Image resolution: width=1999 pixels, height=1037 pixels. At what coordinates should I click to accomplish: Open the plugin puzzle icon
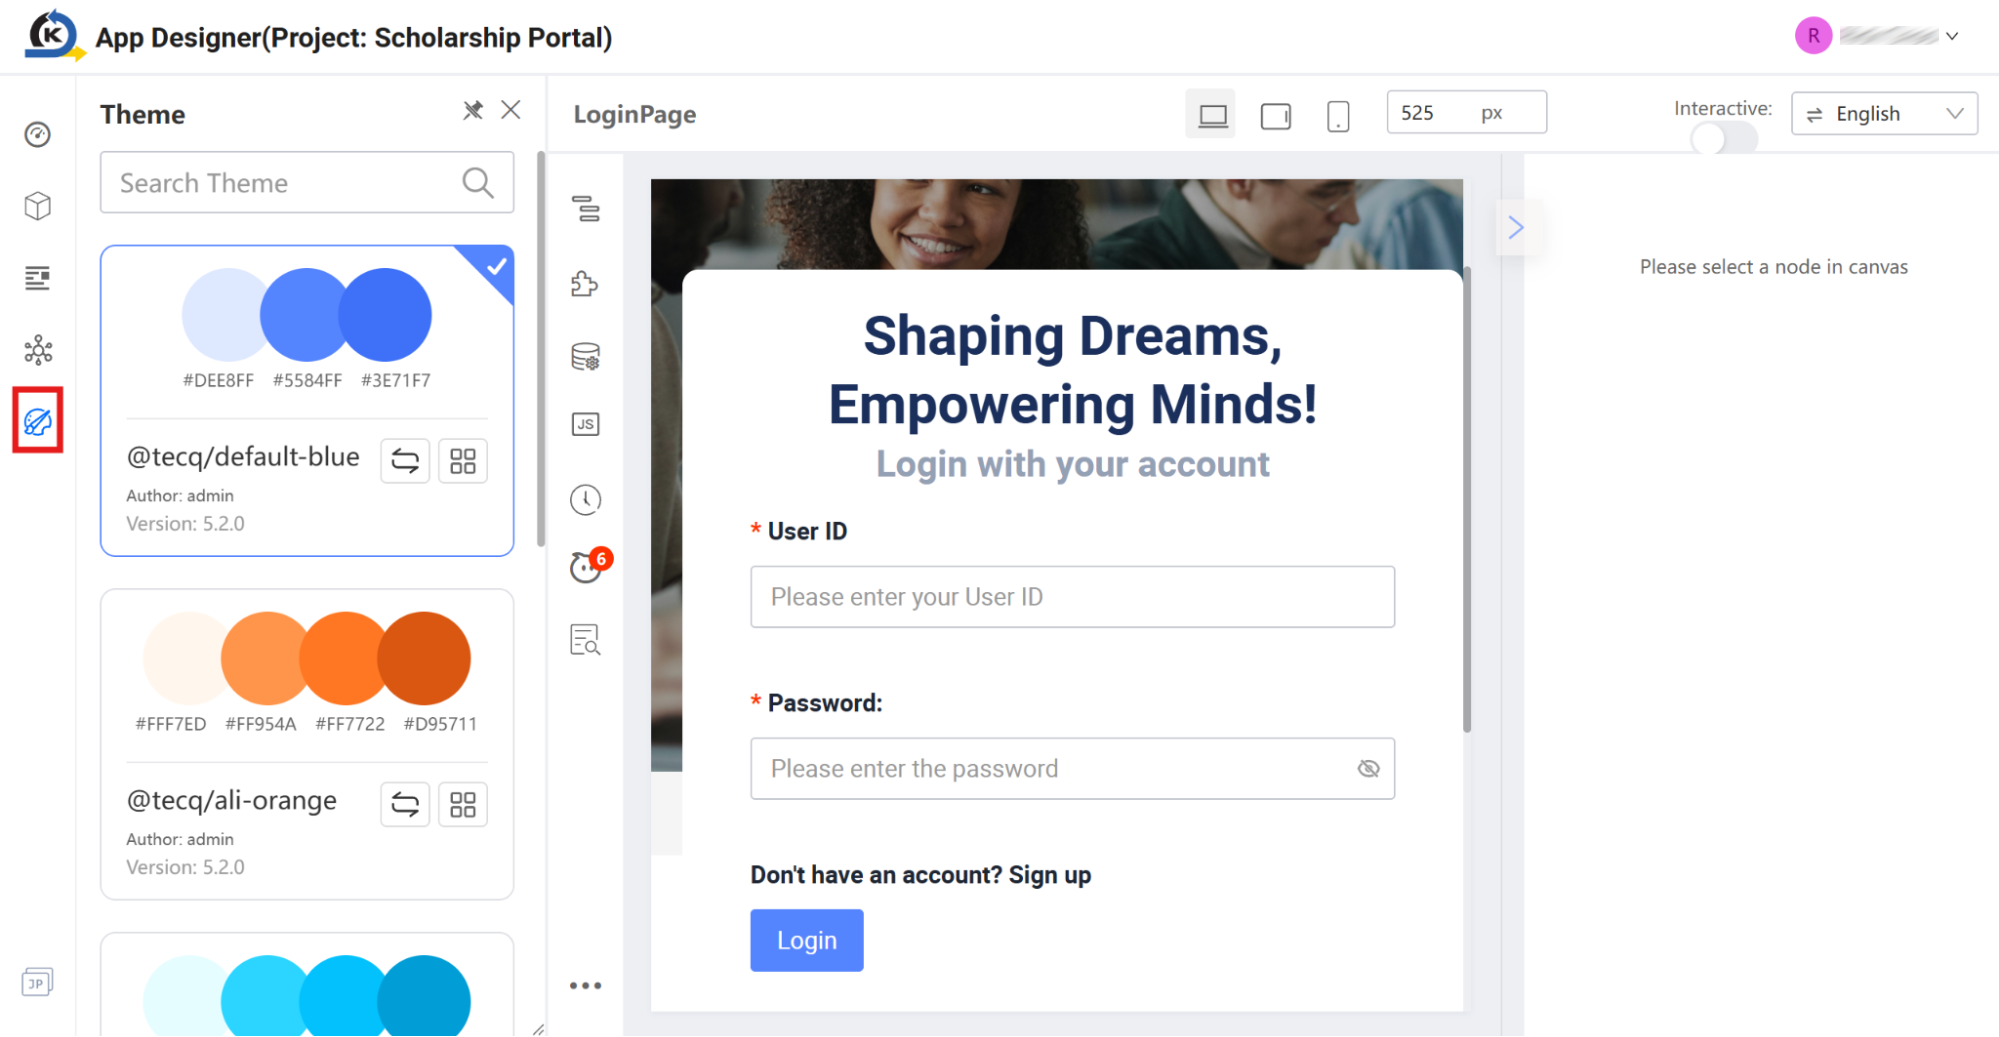click(586, 284)
